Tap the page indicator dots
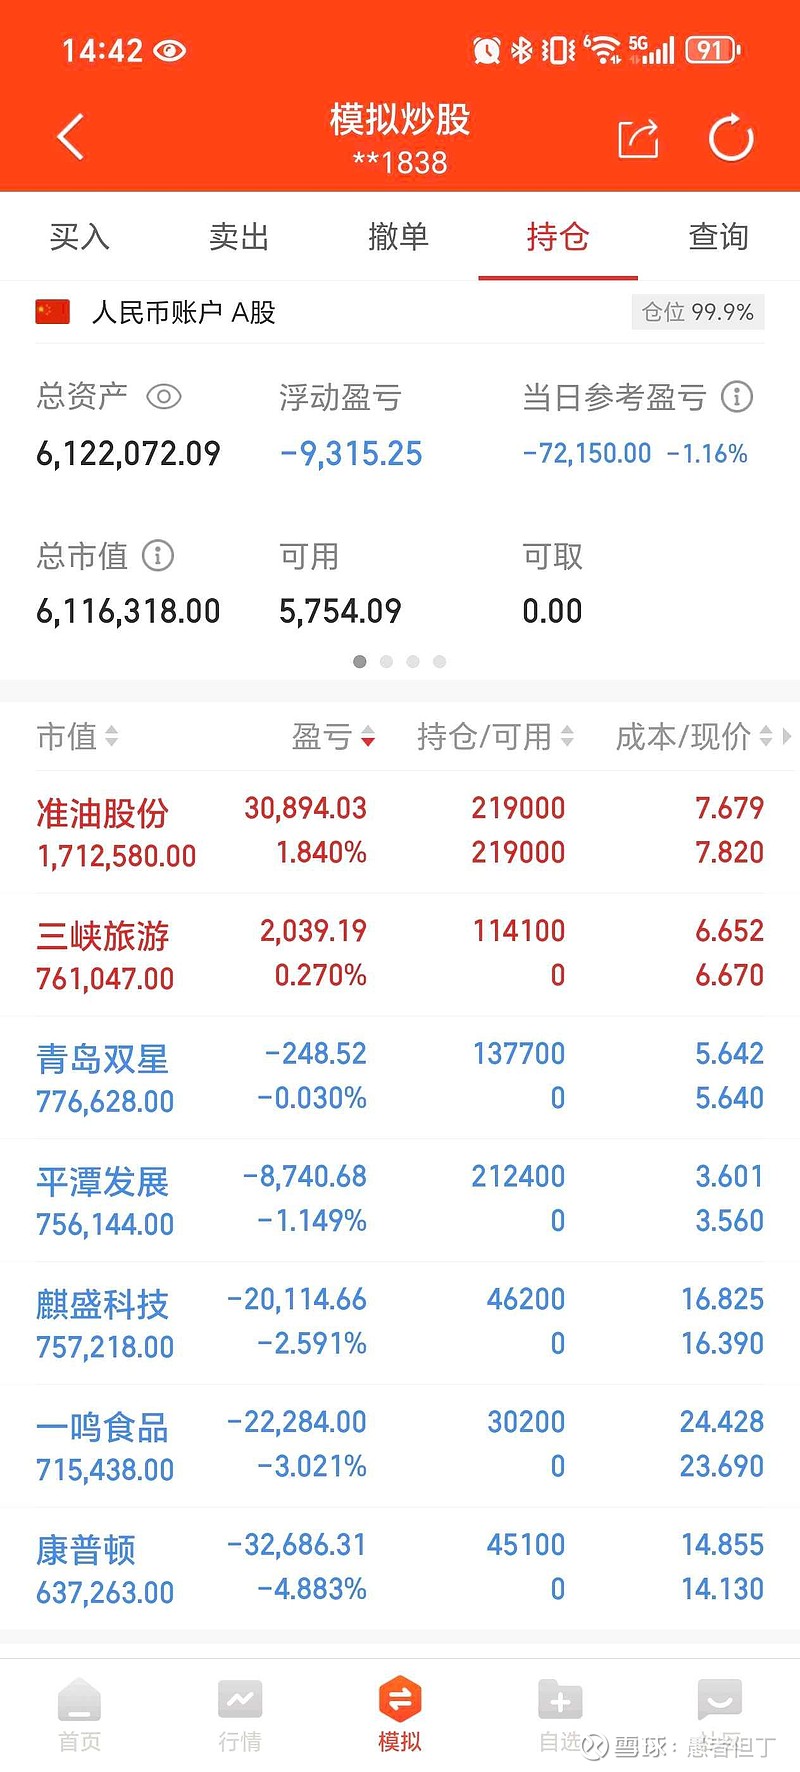 tap(400, 661)
